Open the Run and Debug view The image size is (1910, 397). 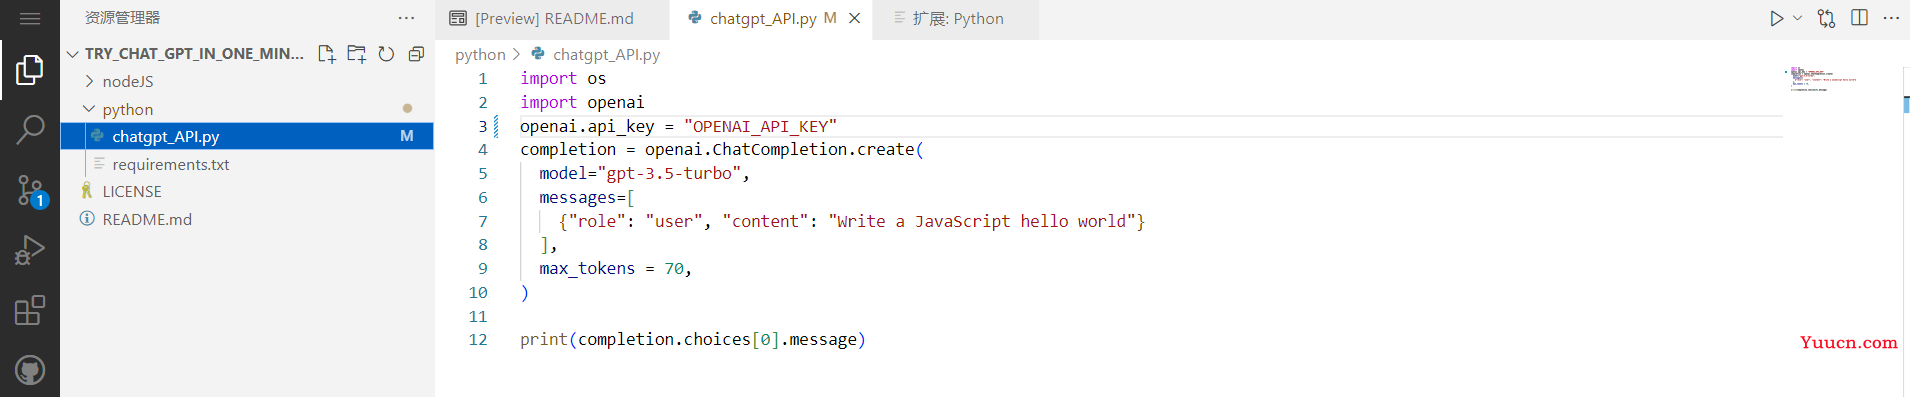click(30, 250)
